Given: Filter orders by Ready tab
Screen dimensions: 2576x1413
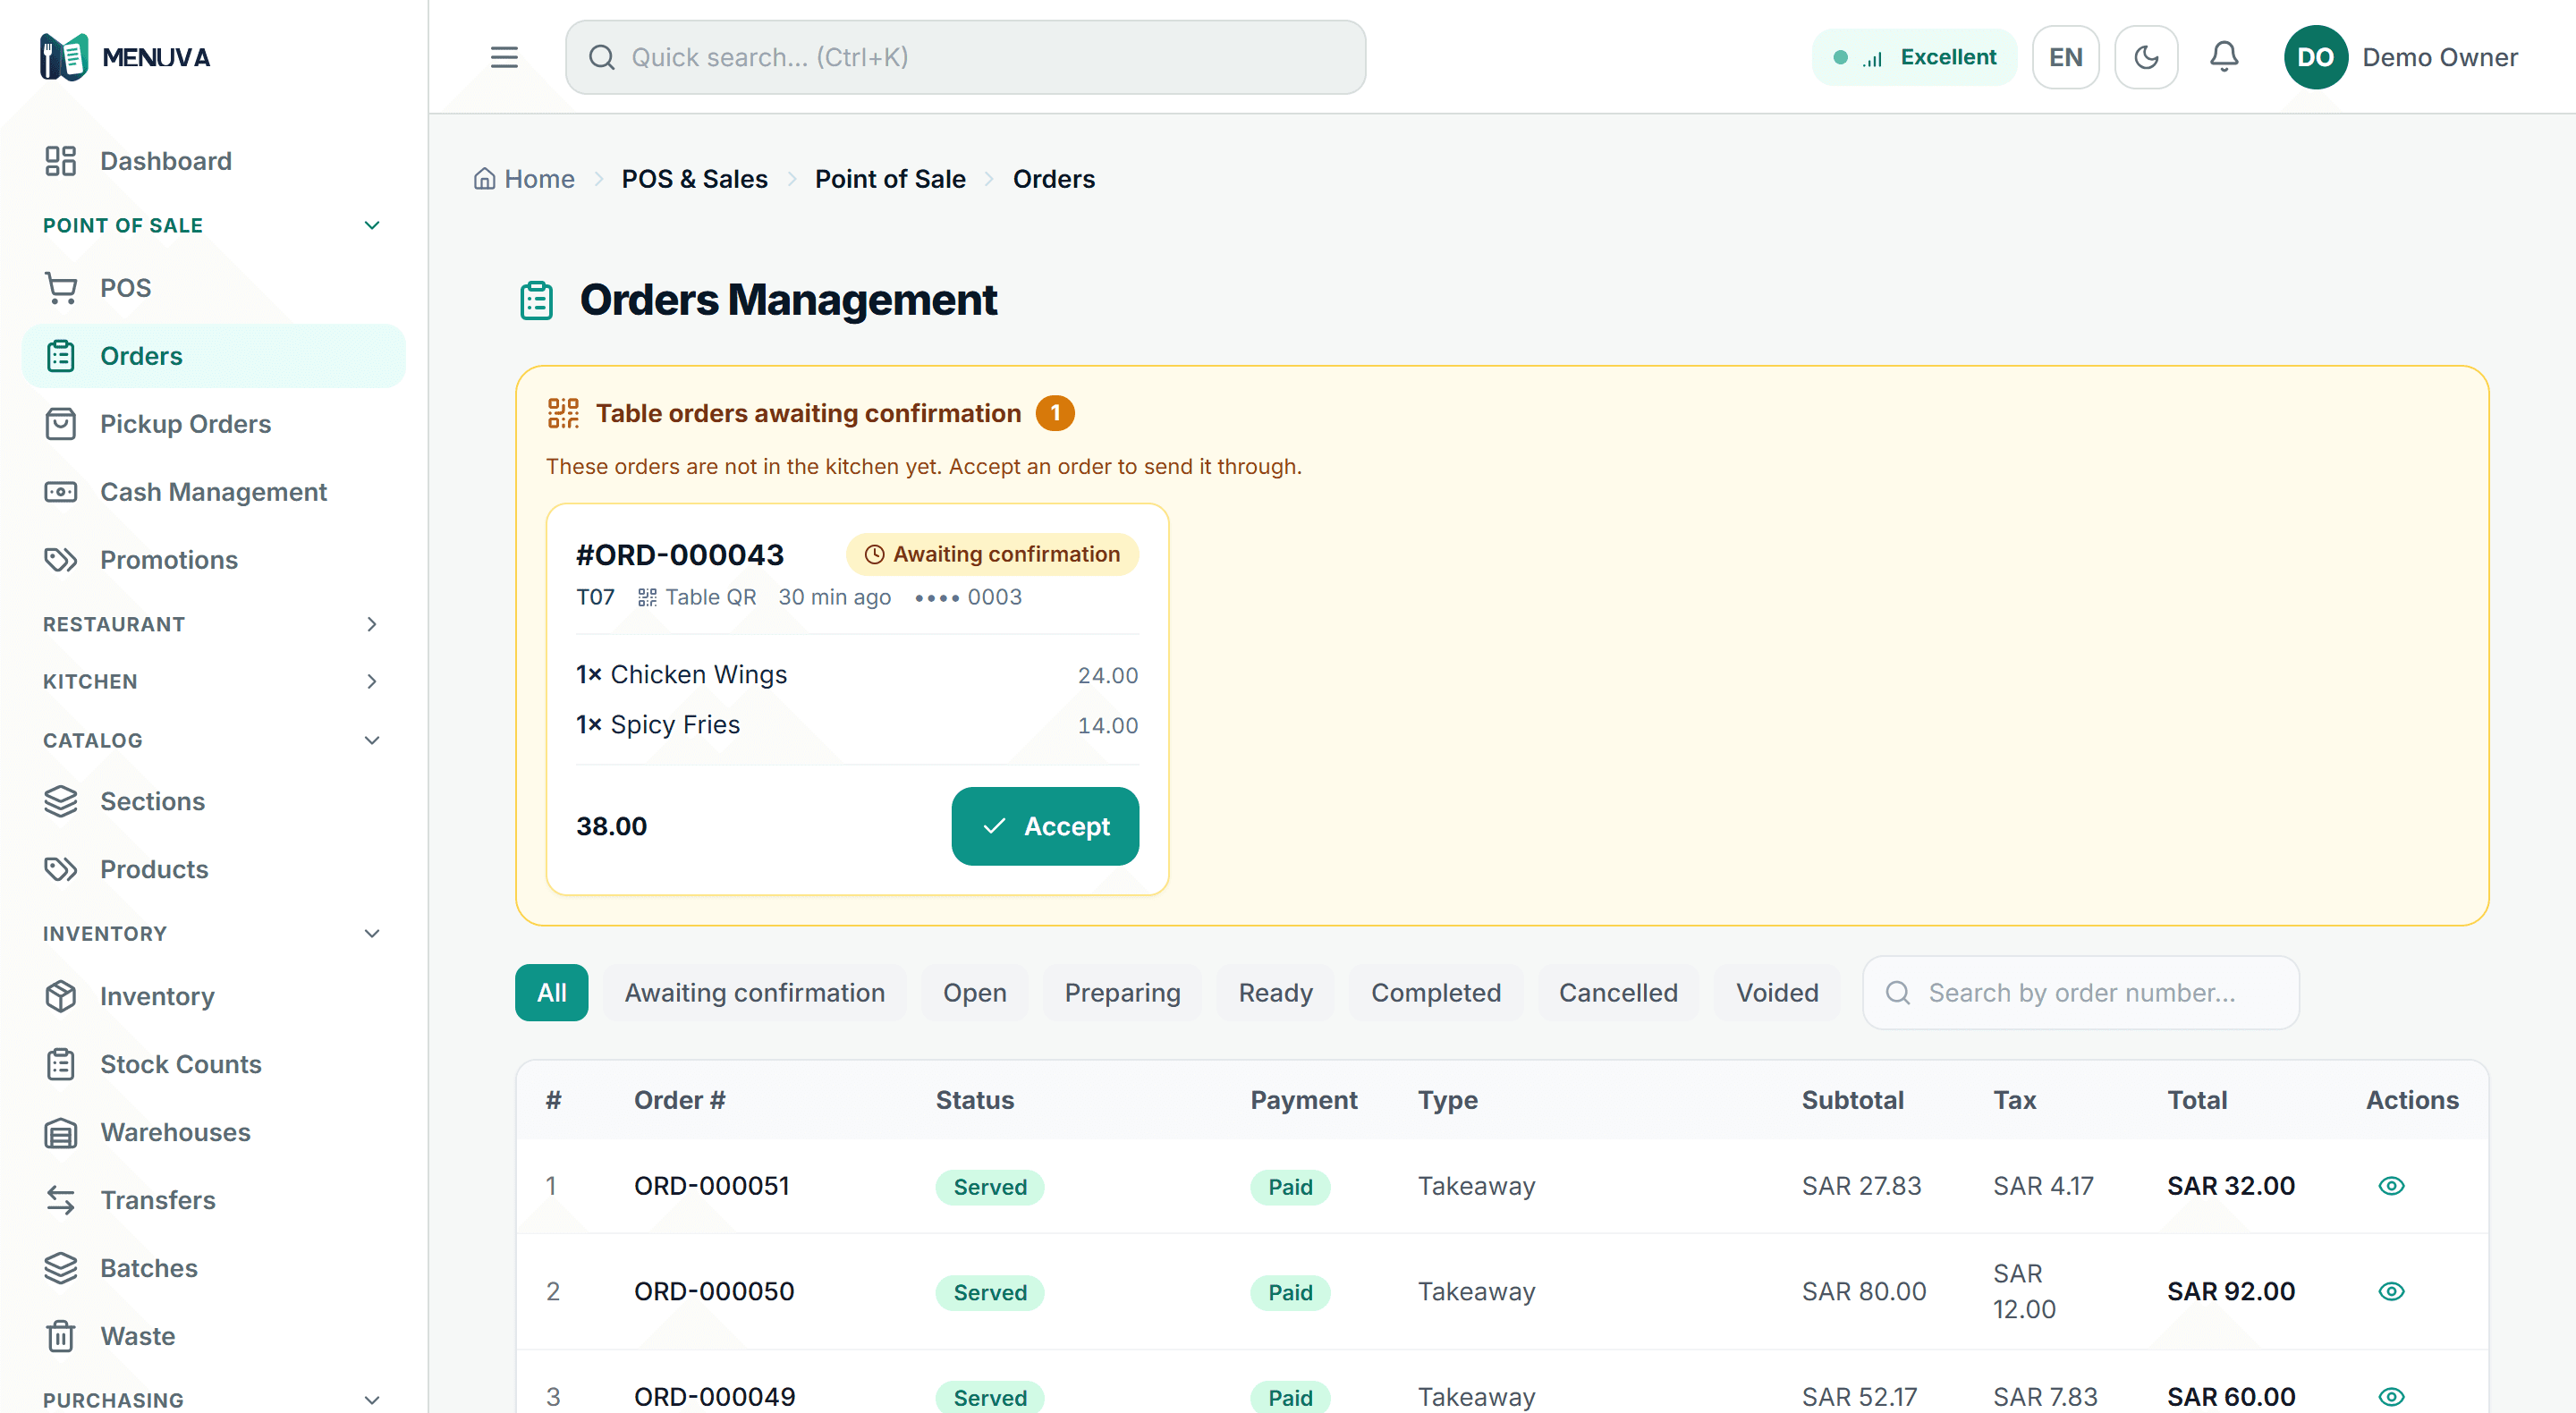Looking at the screenshot, I should point(1275,992).
